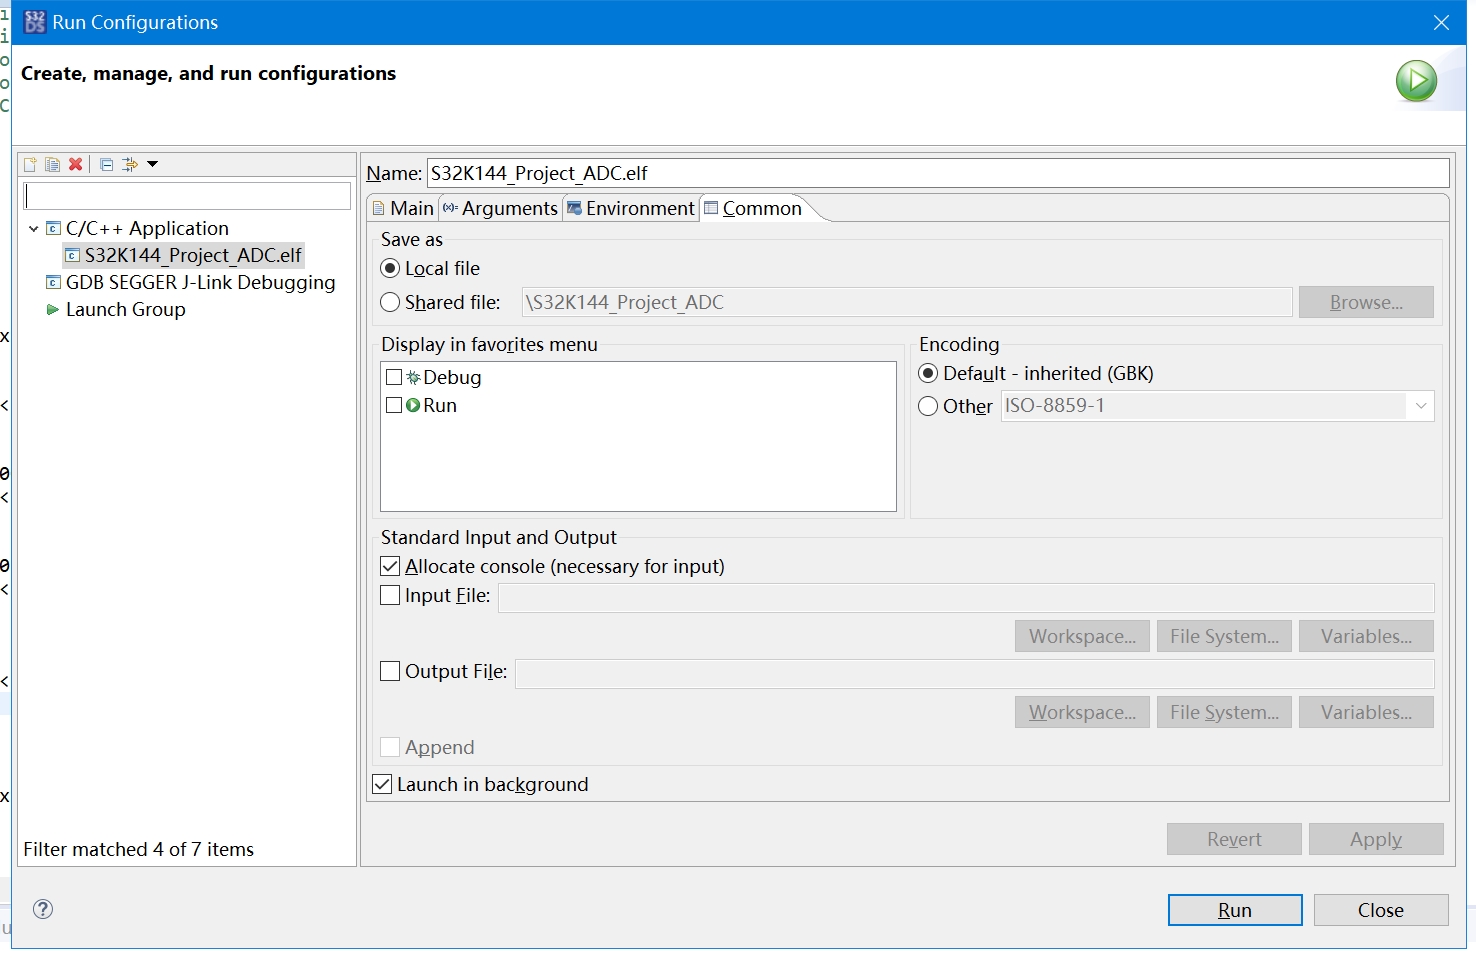Toggle Allocate console checkbox
1476x958 pixels.
[x=391, y=567]
